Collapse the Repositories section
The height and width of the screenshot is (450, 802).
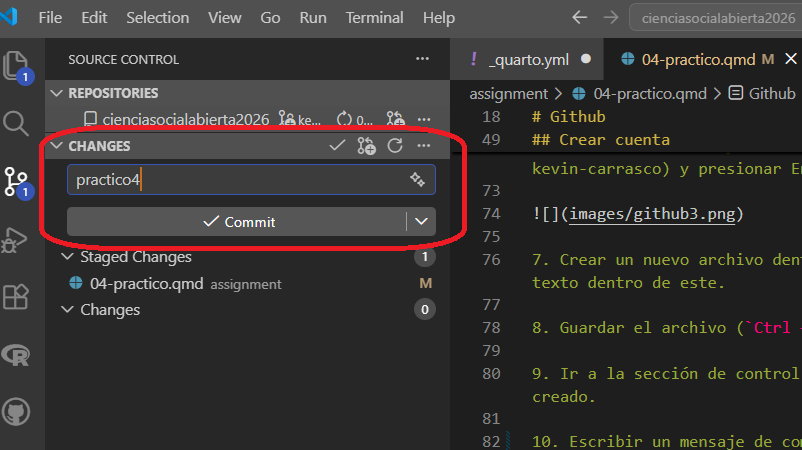[56, 93]
